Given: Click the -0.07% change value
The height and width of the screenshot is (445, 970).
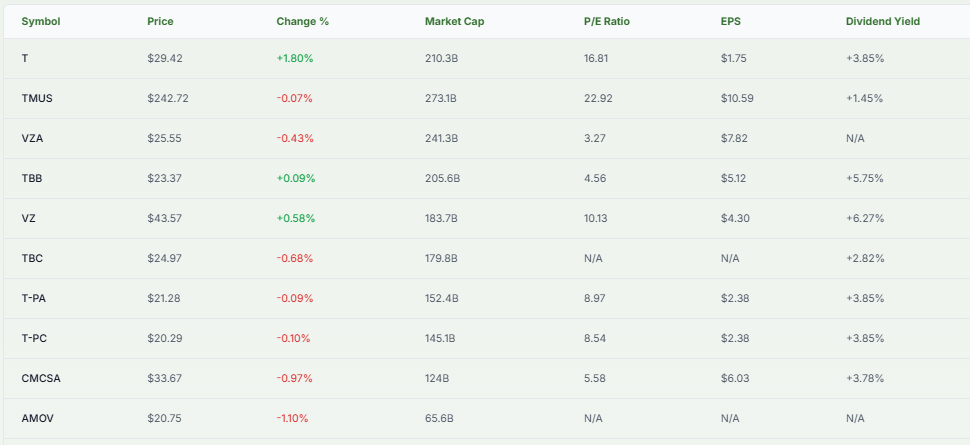Looking at the screenshot, I should click(294, 98).
